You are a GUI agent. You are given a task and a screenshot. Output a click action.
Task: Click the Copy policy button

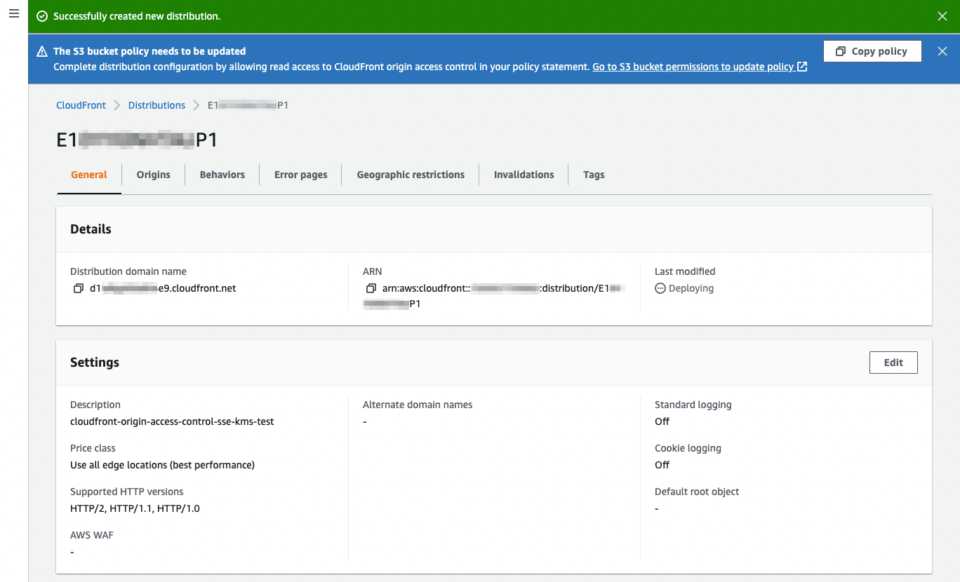pyautogui.click(x=872, y=50)
